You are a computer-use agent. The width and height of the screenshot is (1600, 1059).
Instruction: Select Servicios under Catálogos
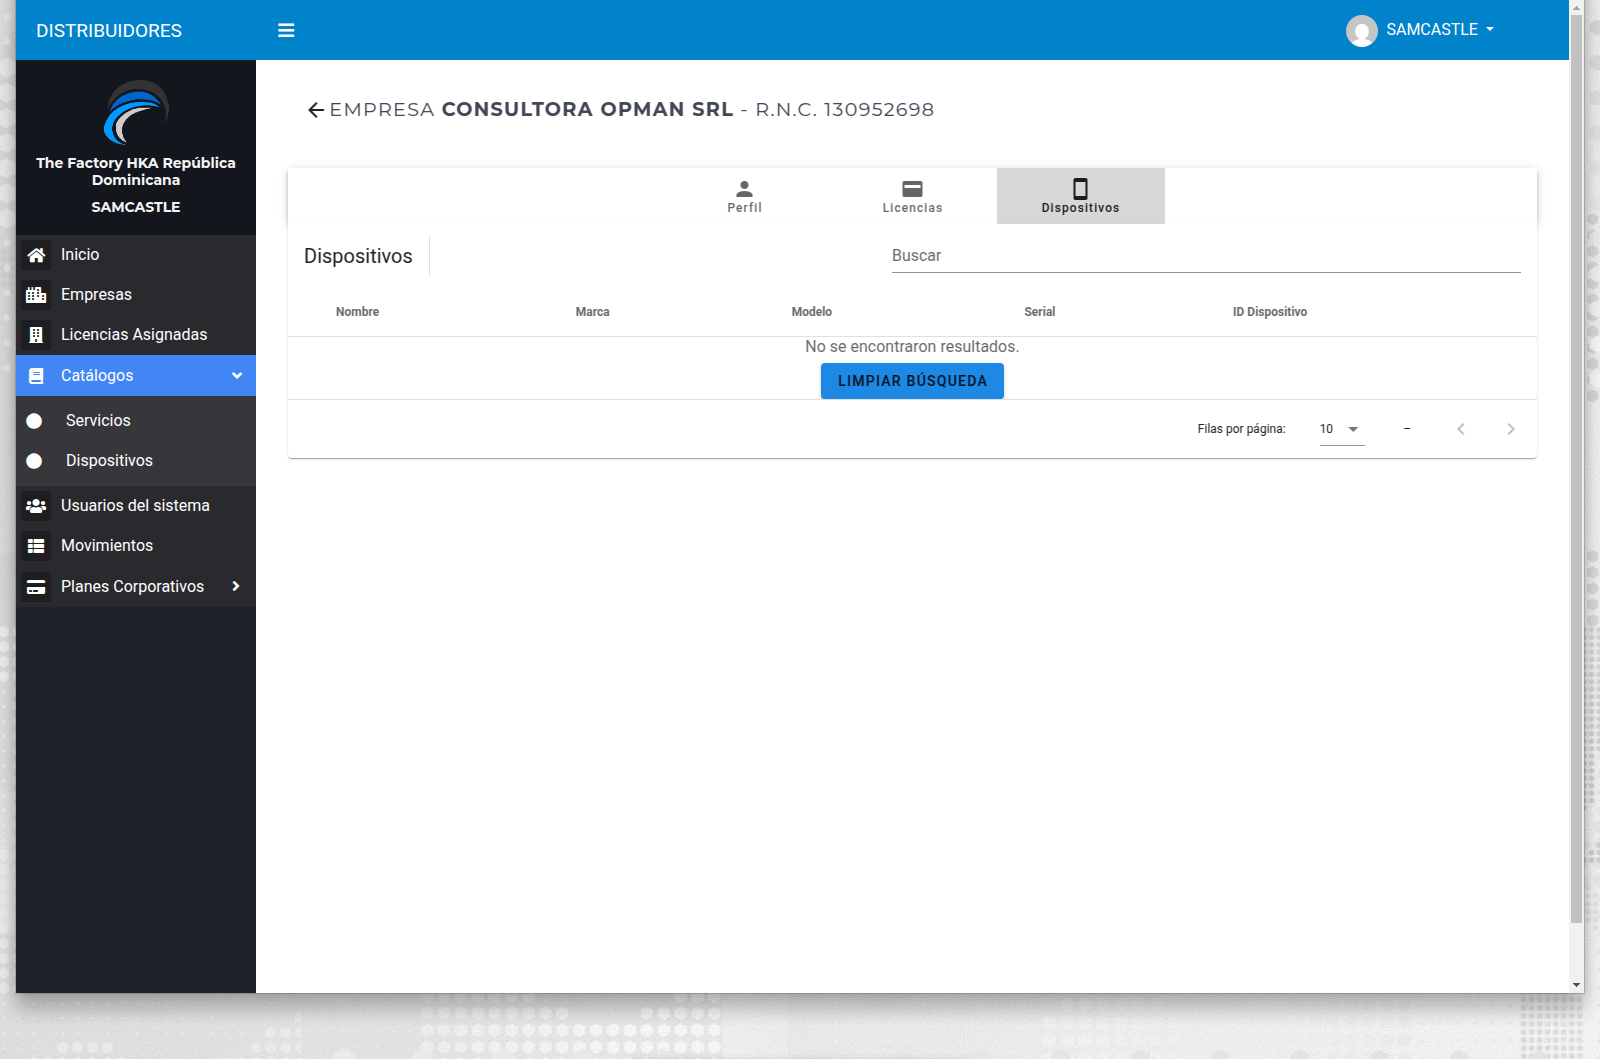tap(136, 421)
